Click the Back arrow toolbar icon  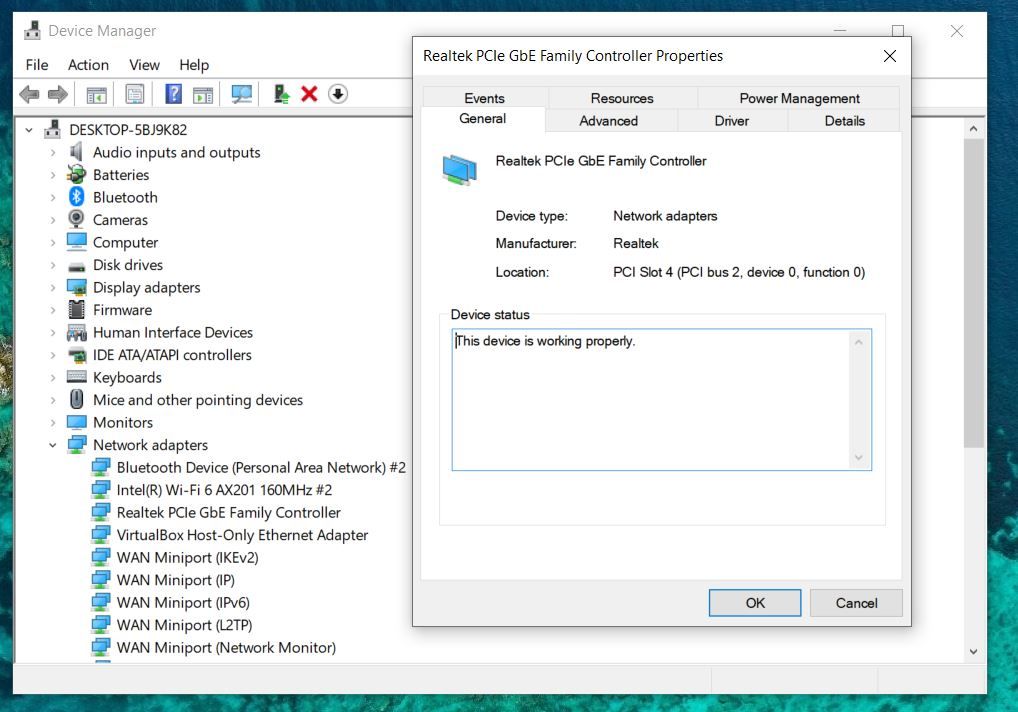[29, 95]
